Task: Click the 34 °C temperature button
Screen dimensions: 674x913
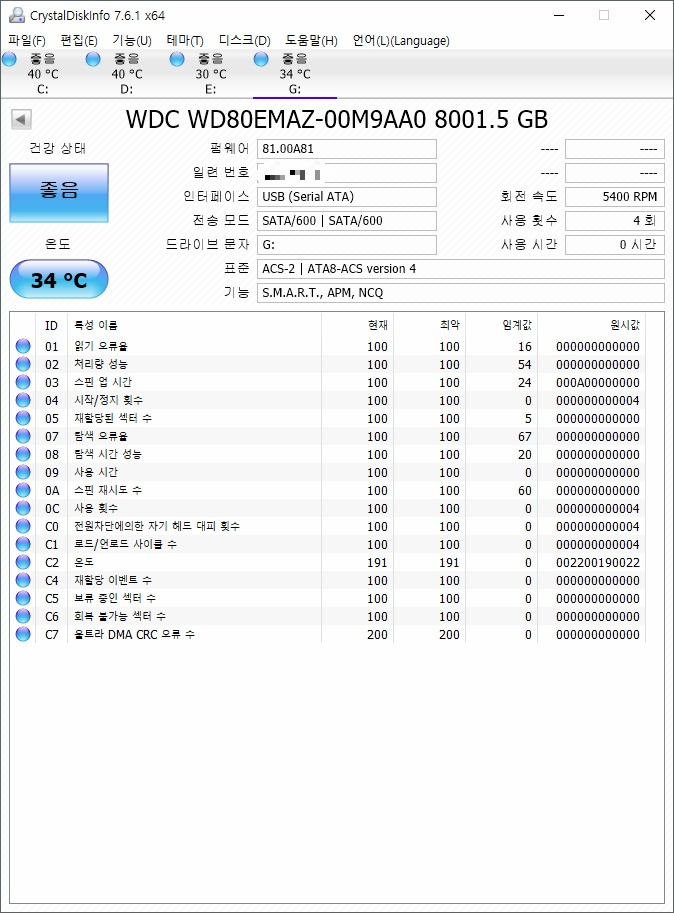Action: click(x=59, y=279)
